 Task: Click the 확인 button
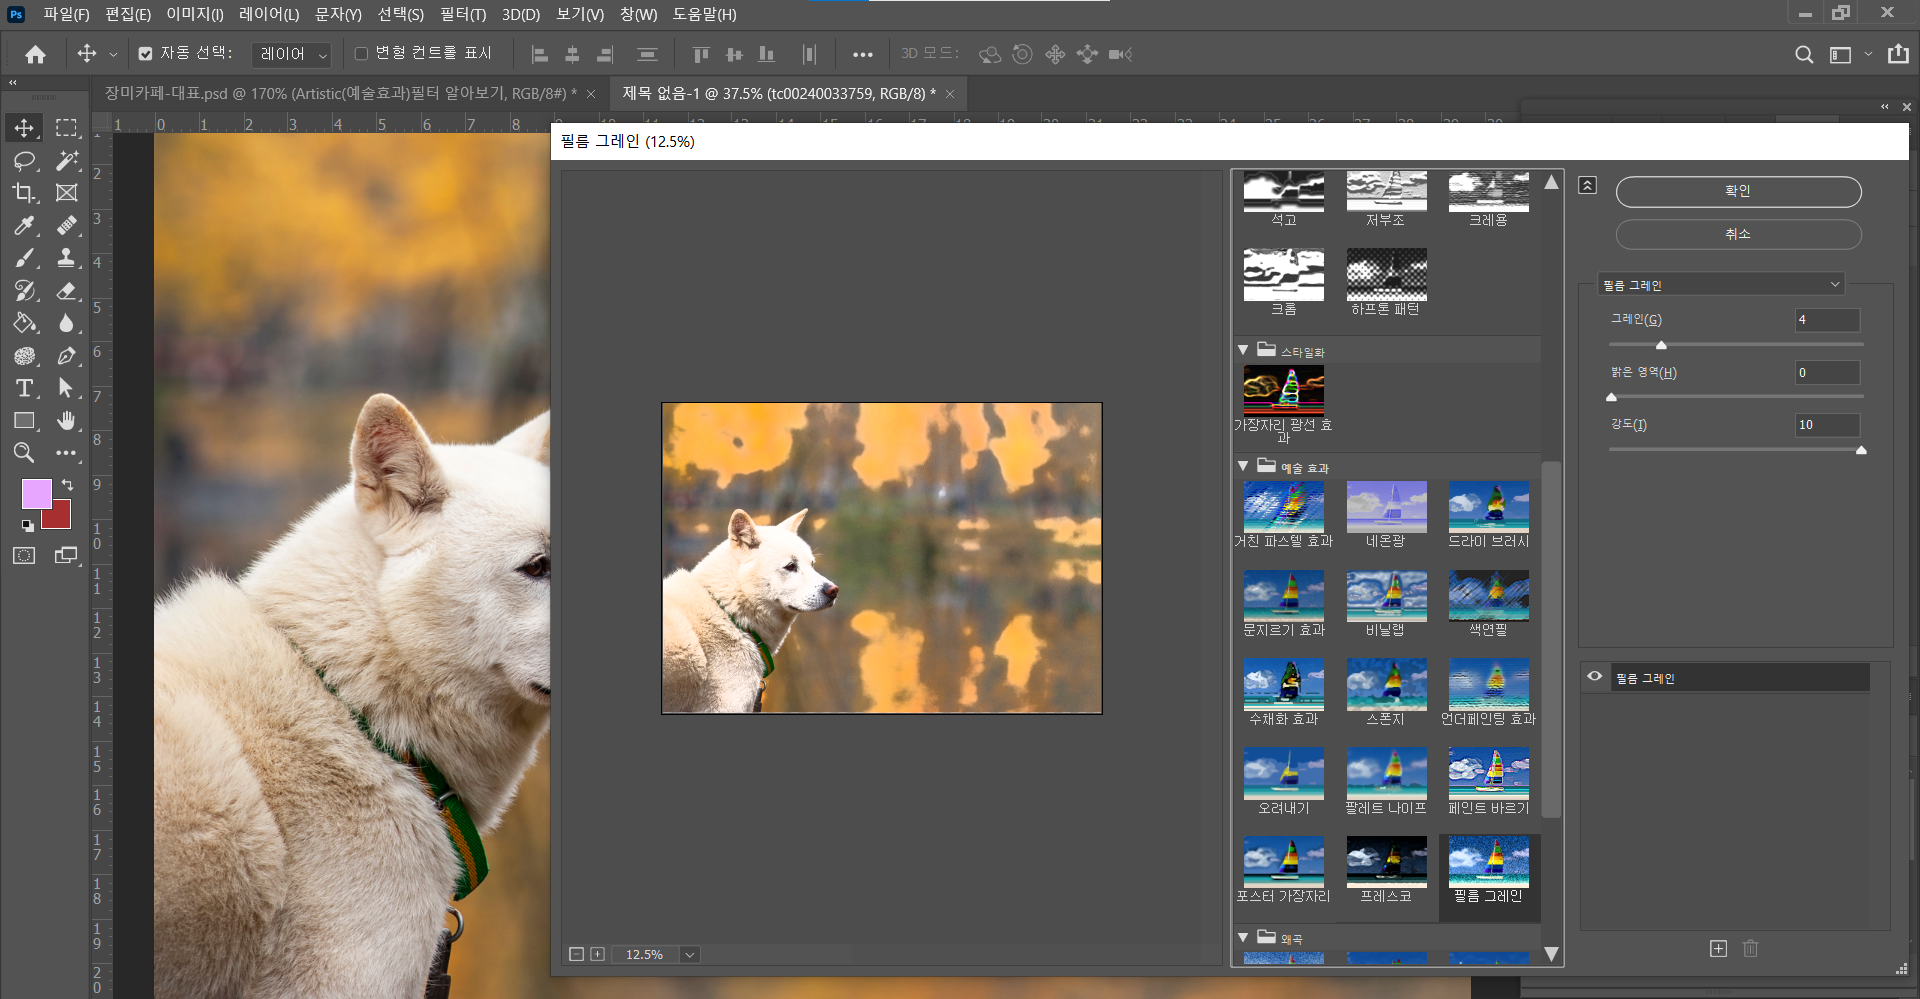click(1738, 191)
